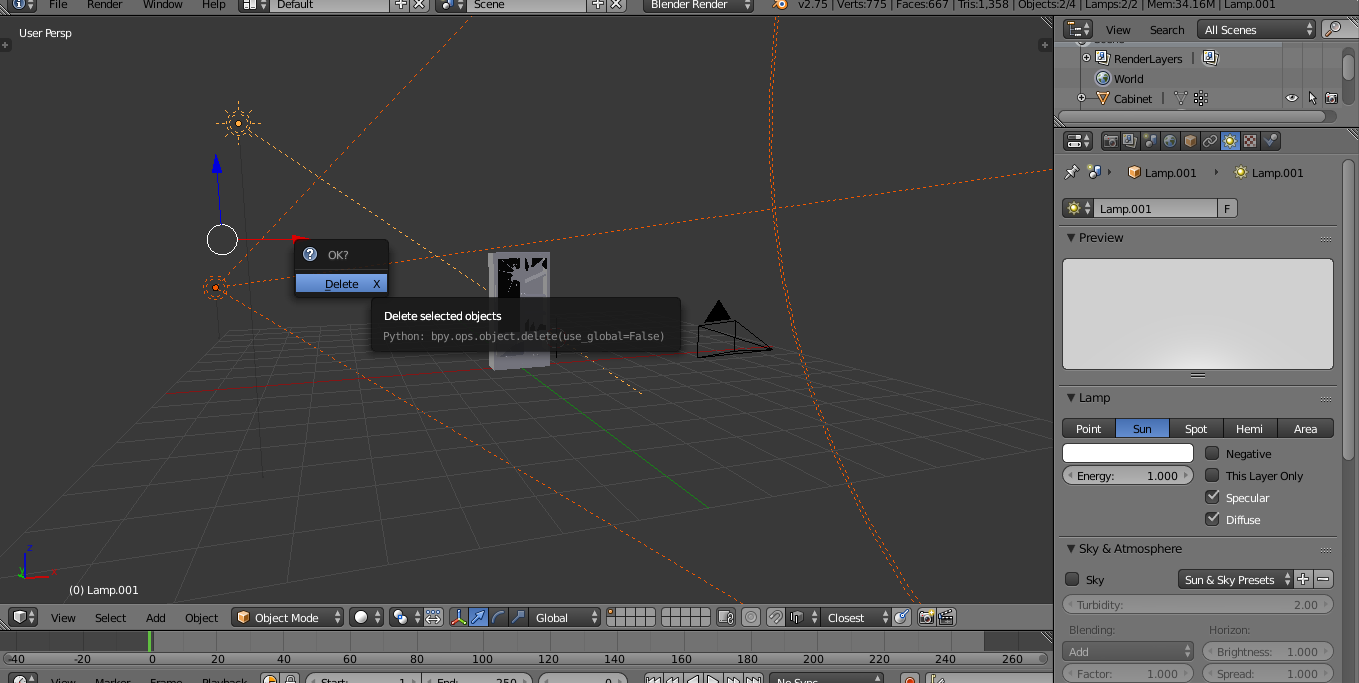This screenshot has width=1359, height=683.
Task: Open the World properties globe tab
Action: (x=1170, y=141)
